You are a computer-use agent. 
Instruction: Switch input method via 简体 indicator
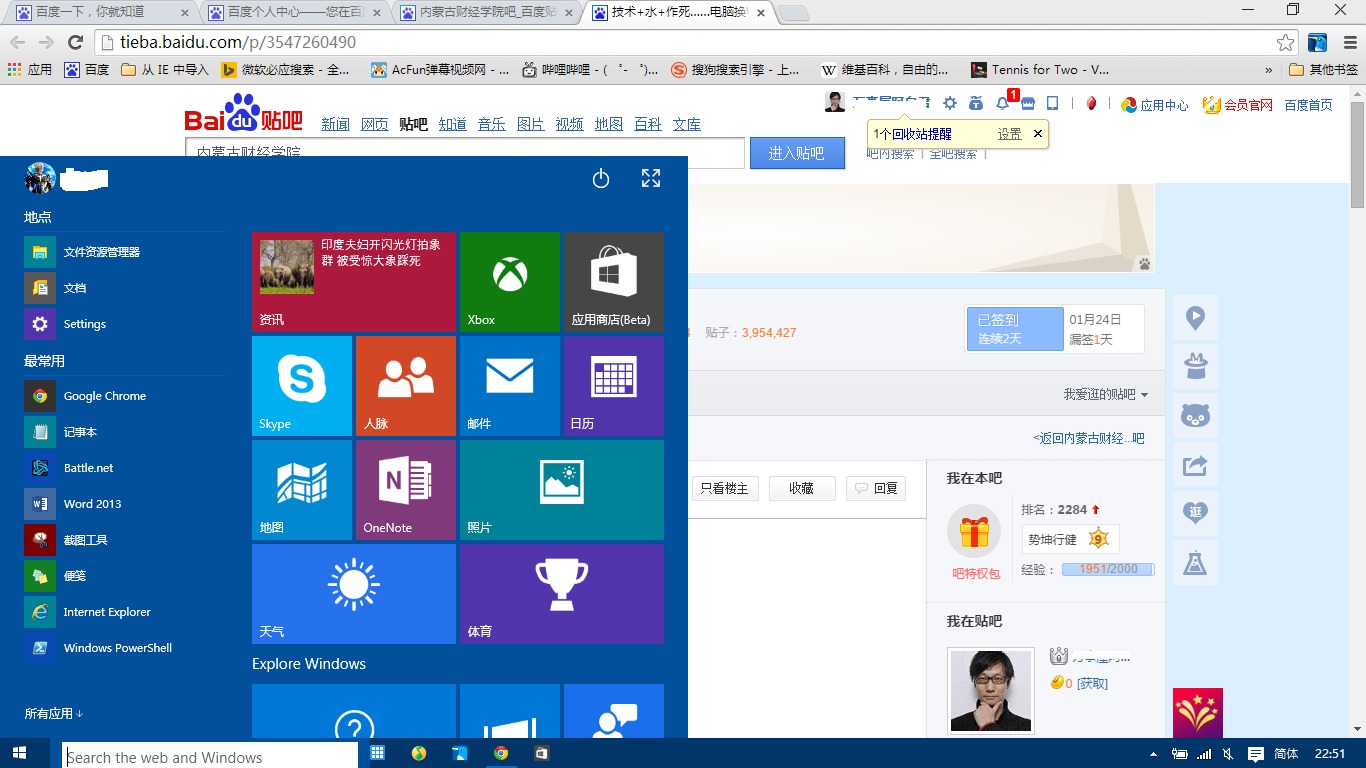[1286, 754]
